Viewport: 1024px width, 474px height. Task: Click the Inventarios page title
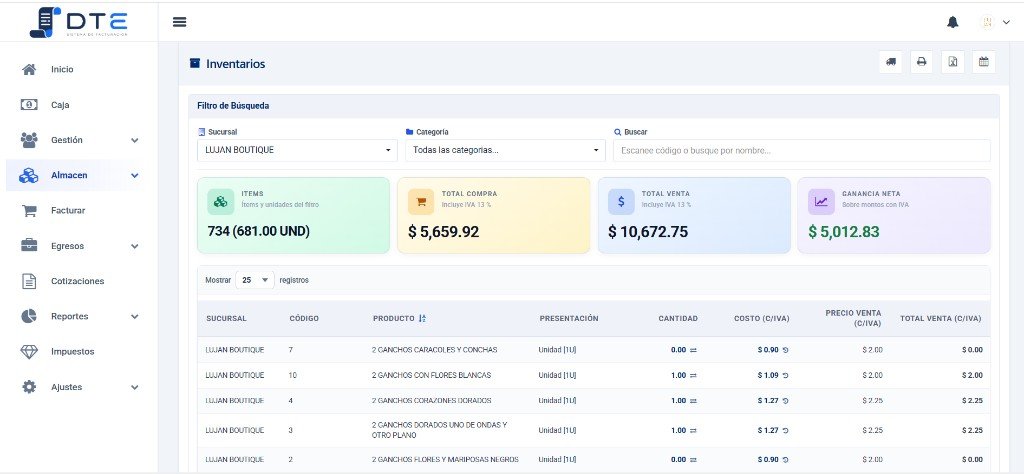pos(236,64)
